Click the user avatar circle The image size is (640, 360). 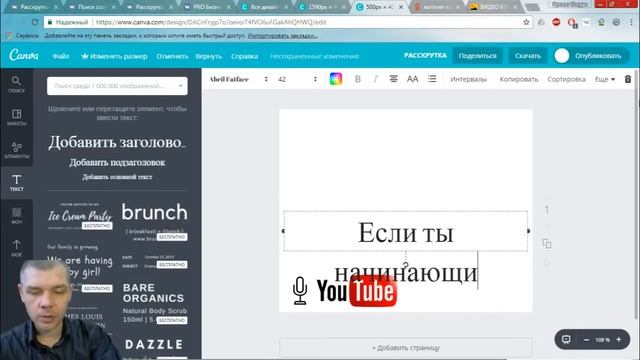click(562, 56)
